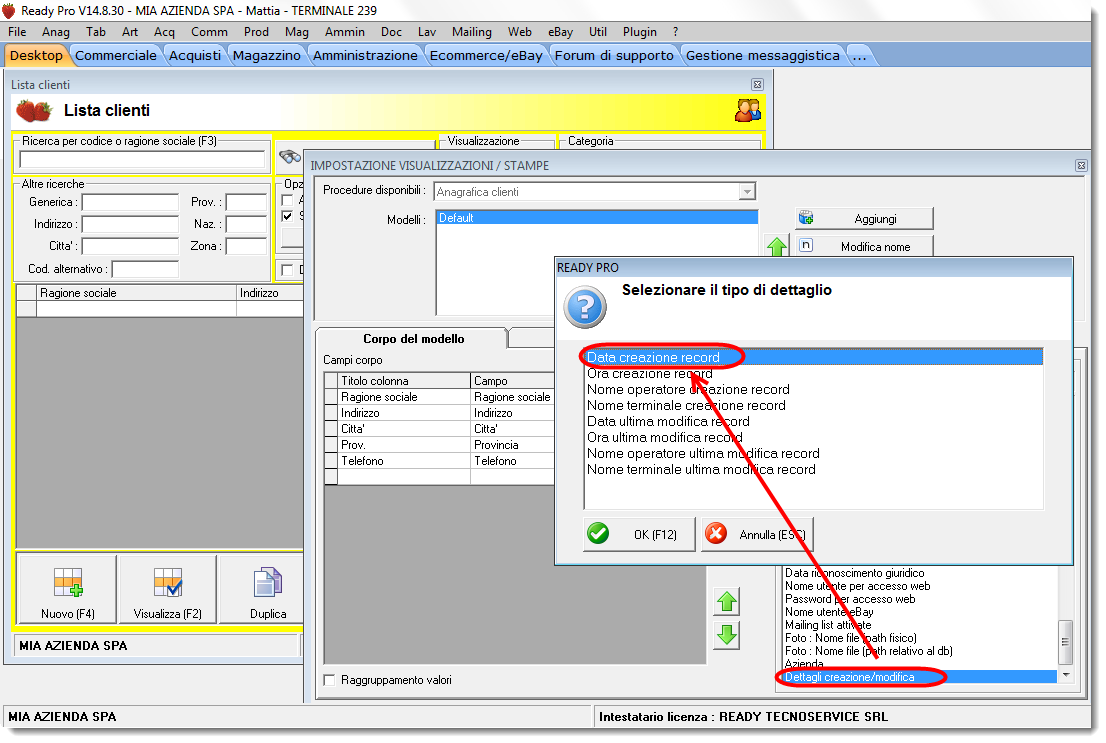Click the strawberry logo beside Lista clienti
Image resolution: width=1106 pixels, height=743 pixels.
34,111
